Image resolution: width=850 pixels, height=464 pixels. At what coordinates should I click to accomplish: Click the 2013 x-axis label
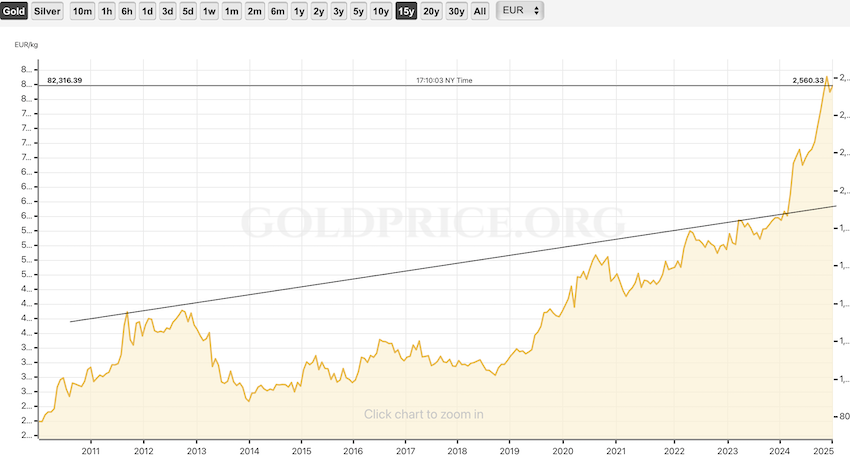pos(196,451)
